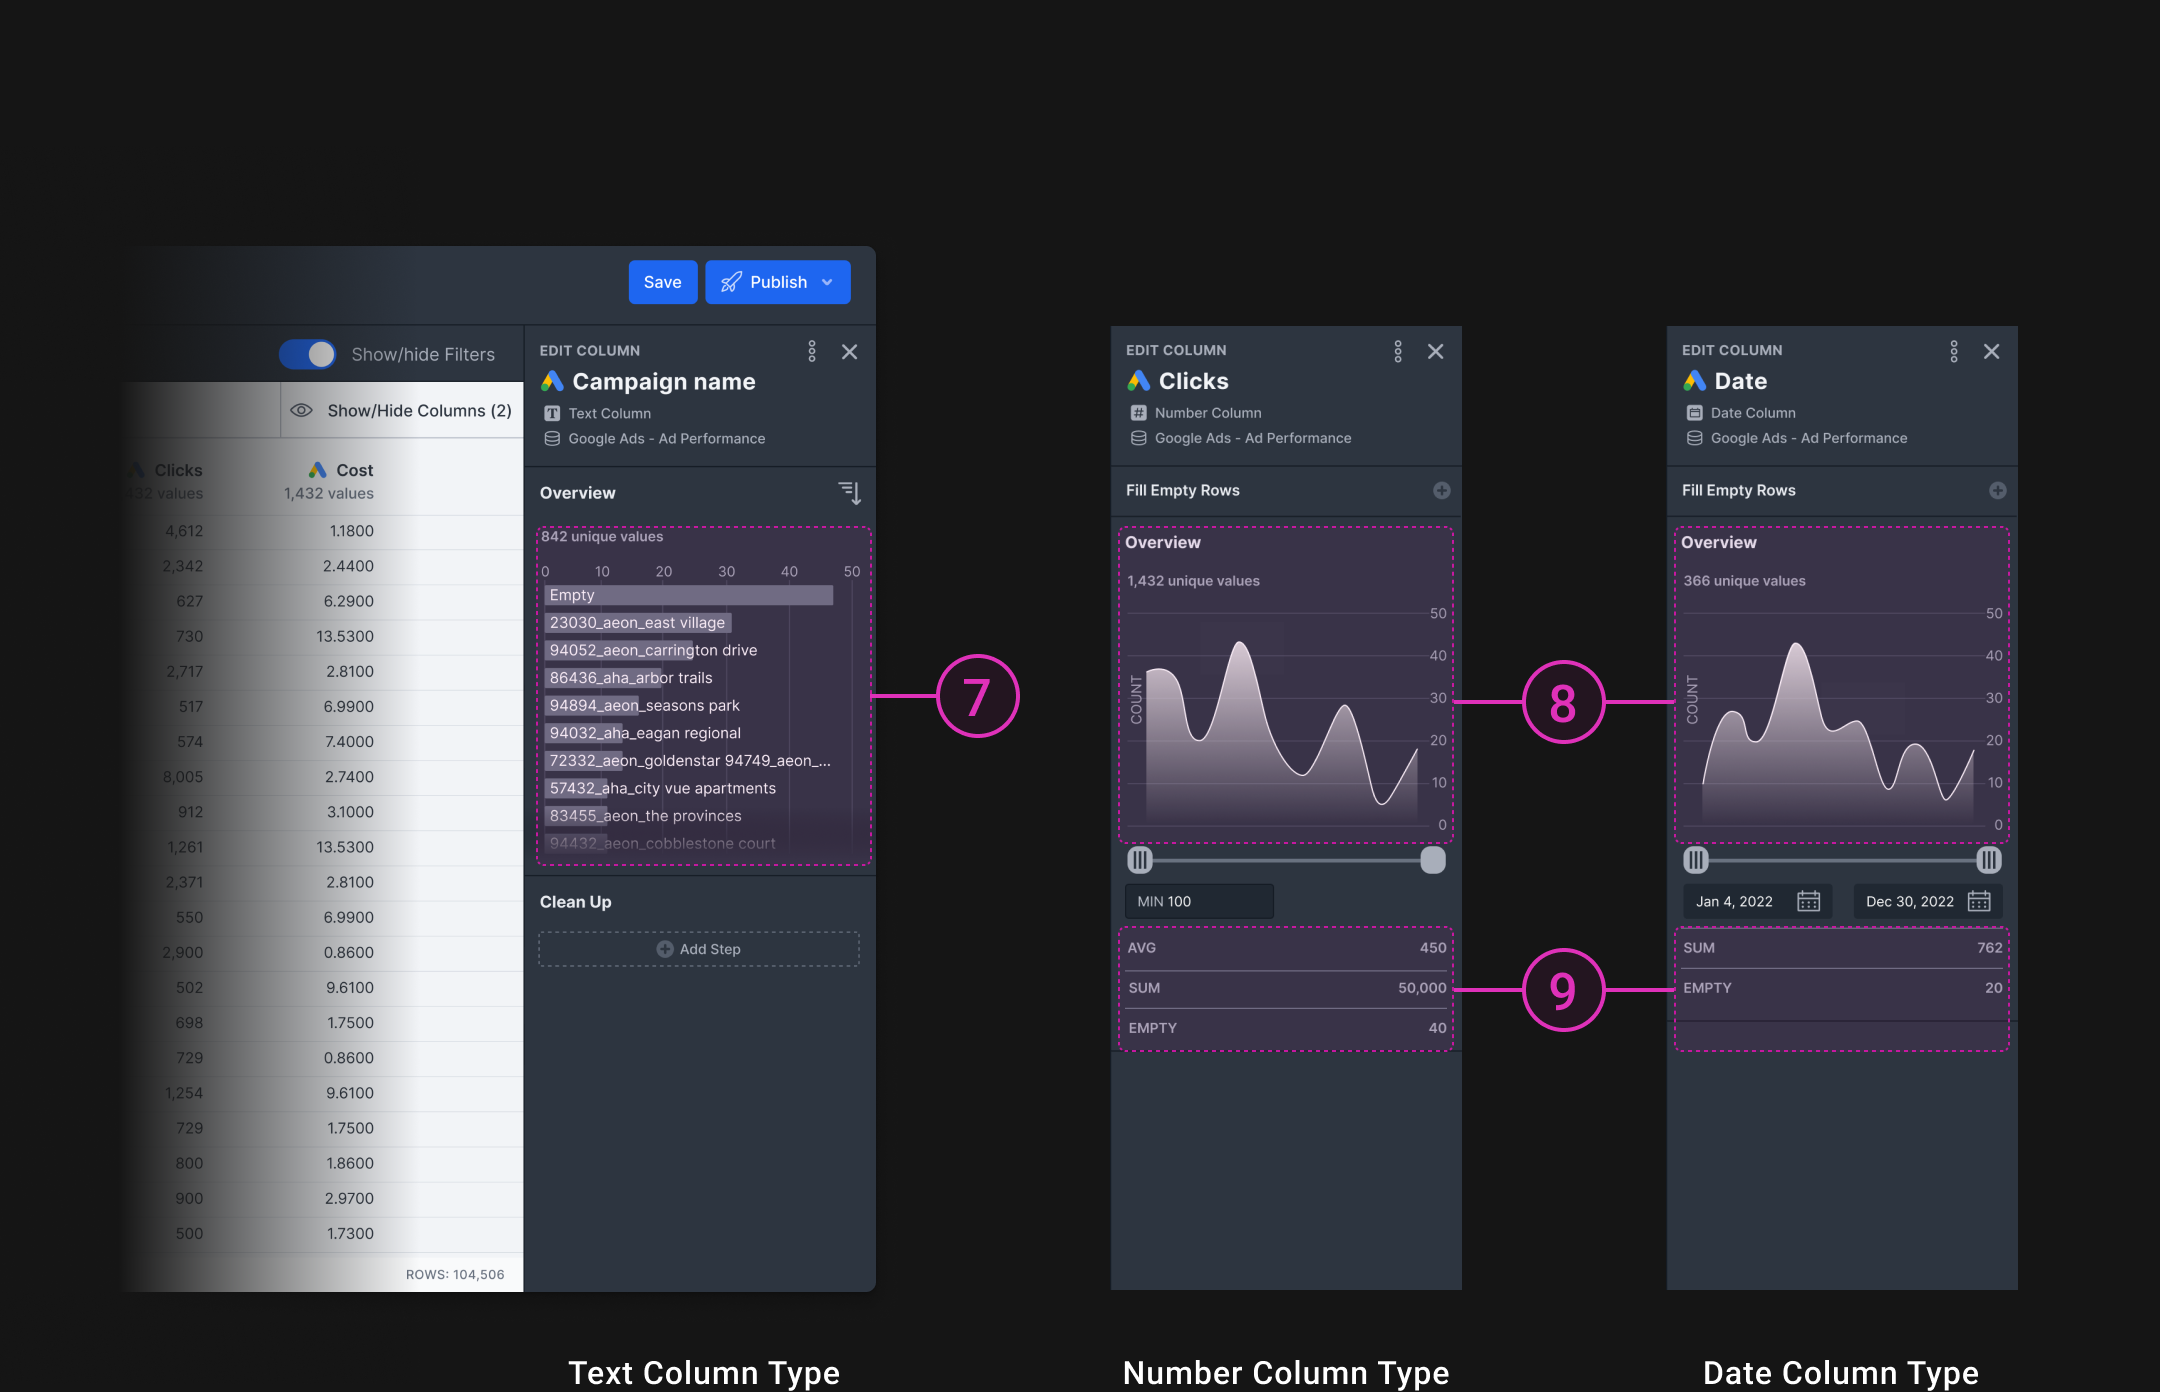2160x1392 pixels.
Task: Click the MIN 100 input field
Action: [1199, 901]
